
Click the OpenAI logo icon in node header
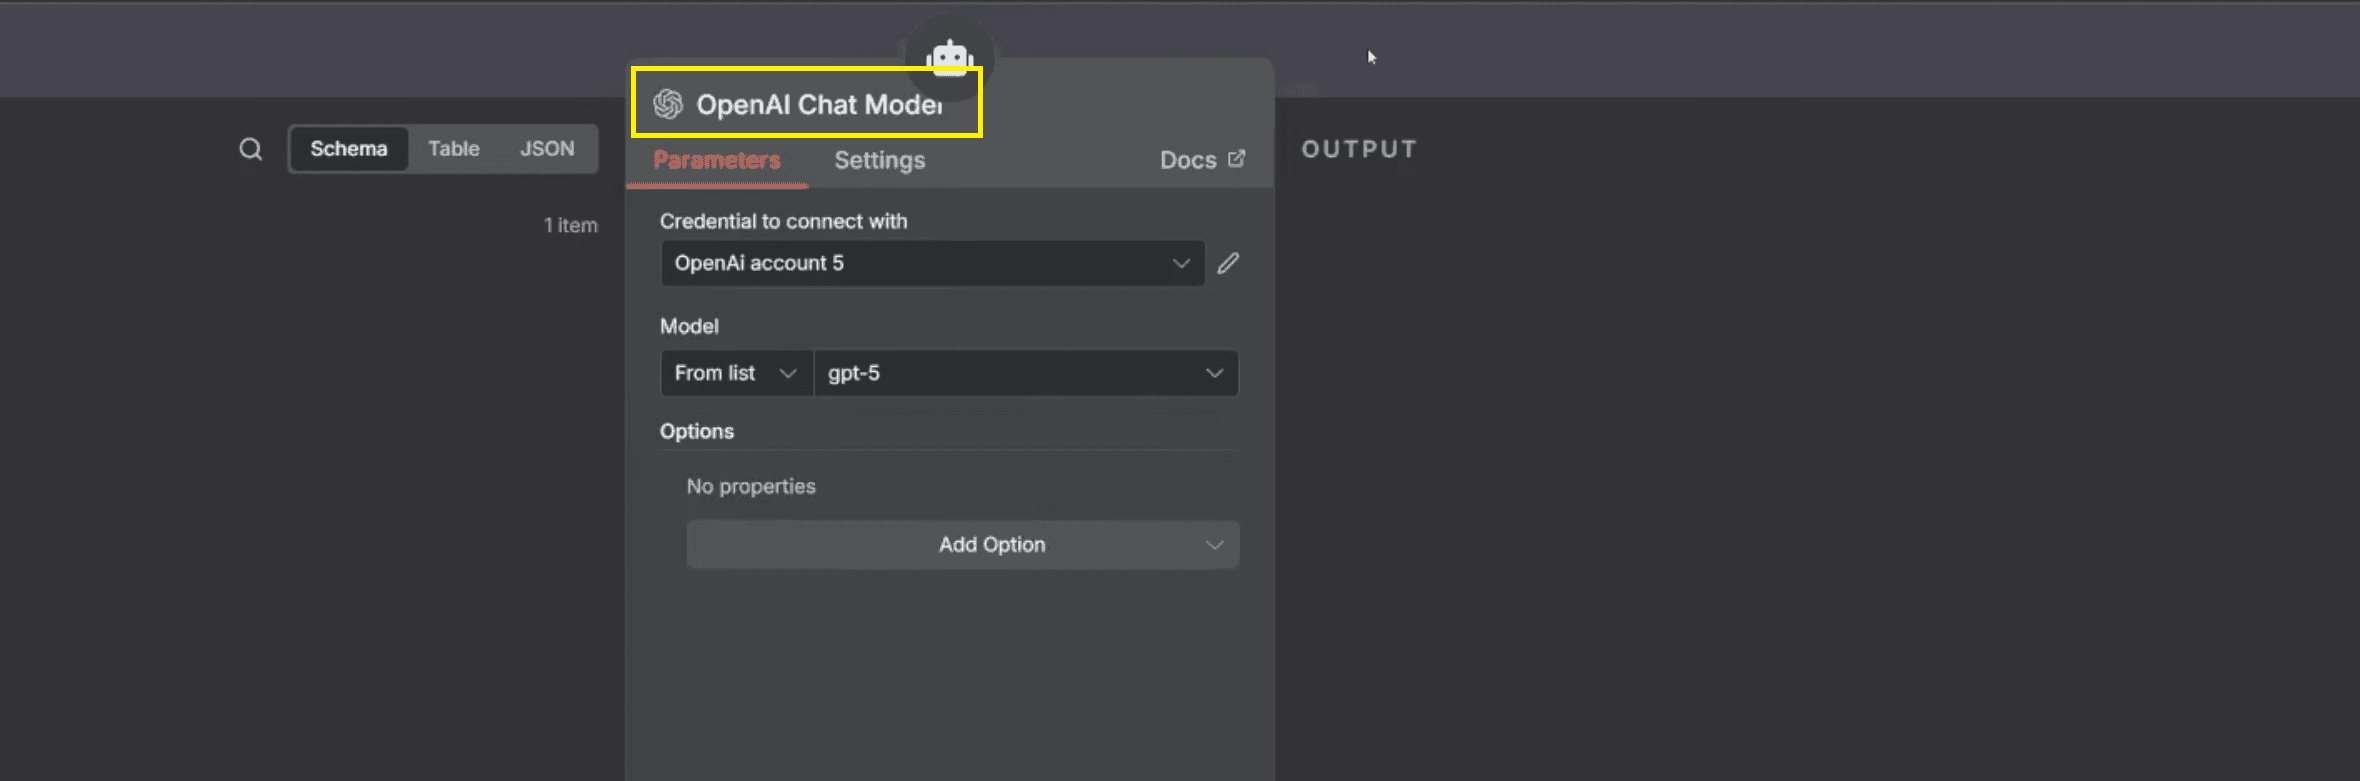[668, 104]
